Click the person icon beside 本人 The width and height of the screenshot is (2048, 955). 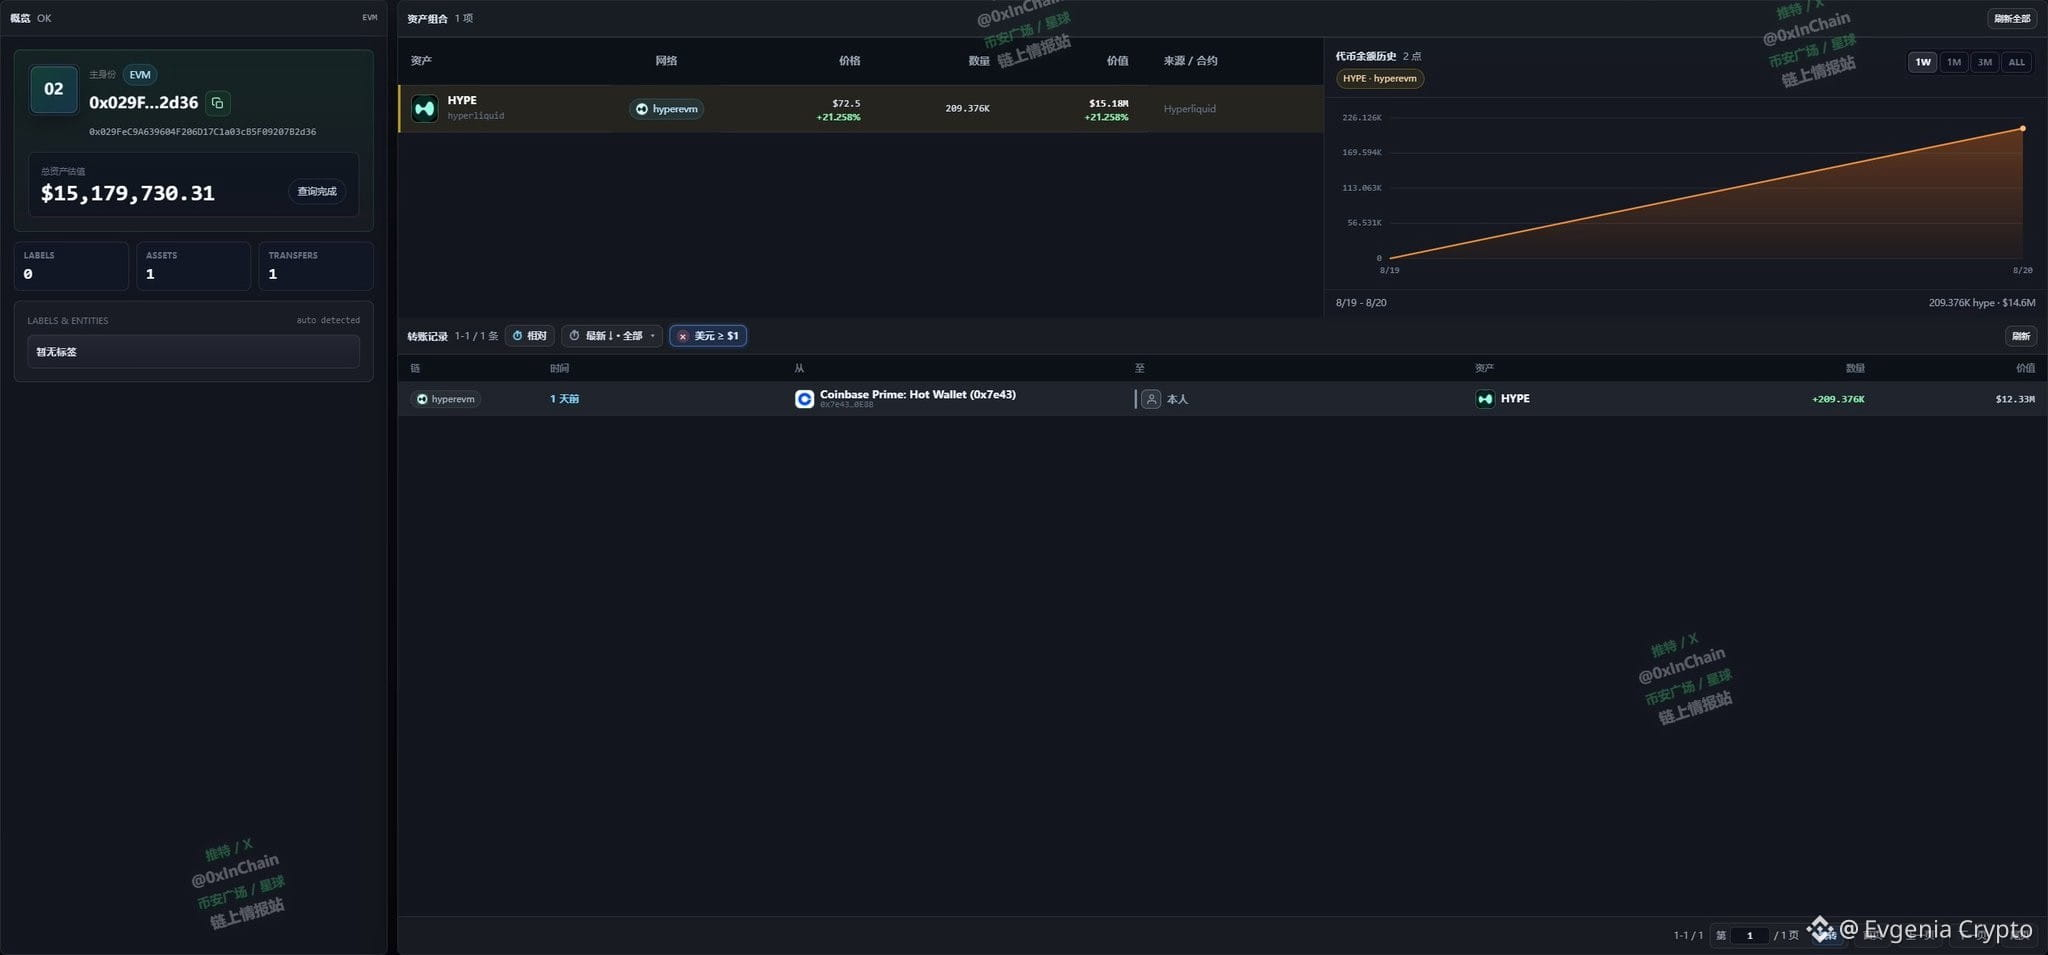(x=1151, y=399)
